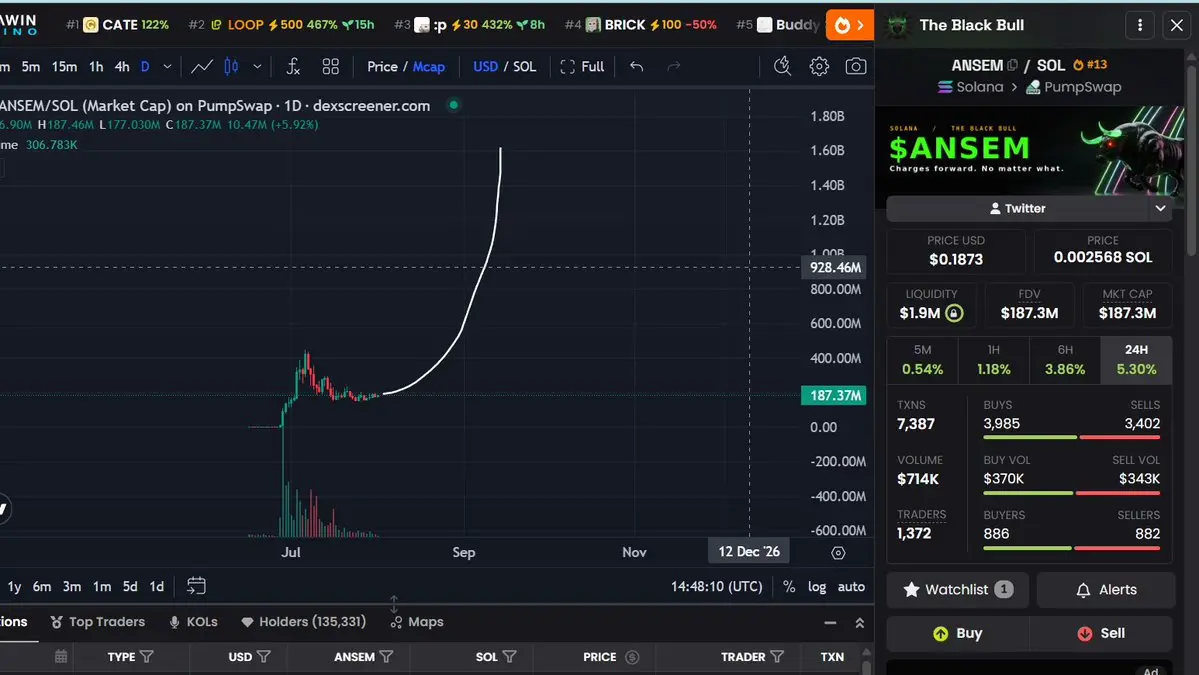Image resolution: width=1199 pixels, height=675 pixels.
Task: Select the 5M stats period tab
Action: (922, 359)
